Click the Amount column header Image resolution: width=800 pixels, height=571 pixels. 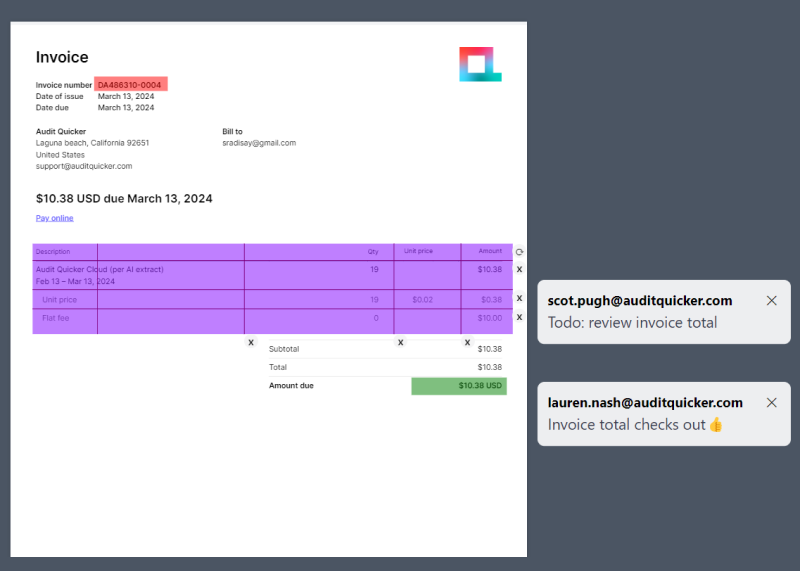coord(490,251)
